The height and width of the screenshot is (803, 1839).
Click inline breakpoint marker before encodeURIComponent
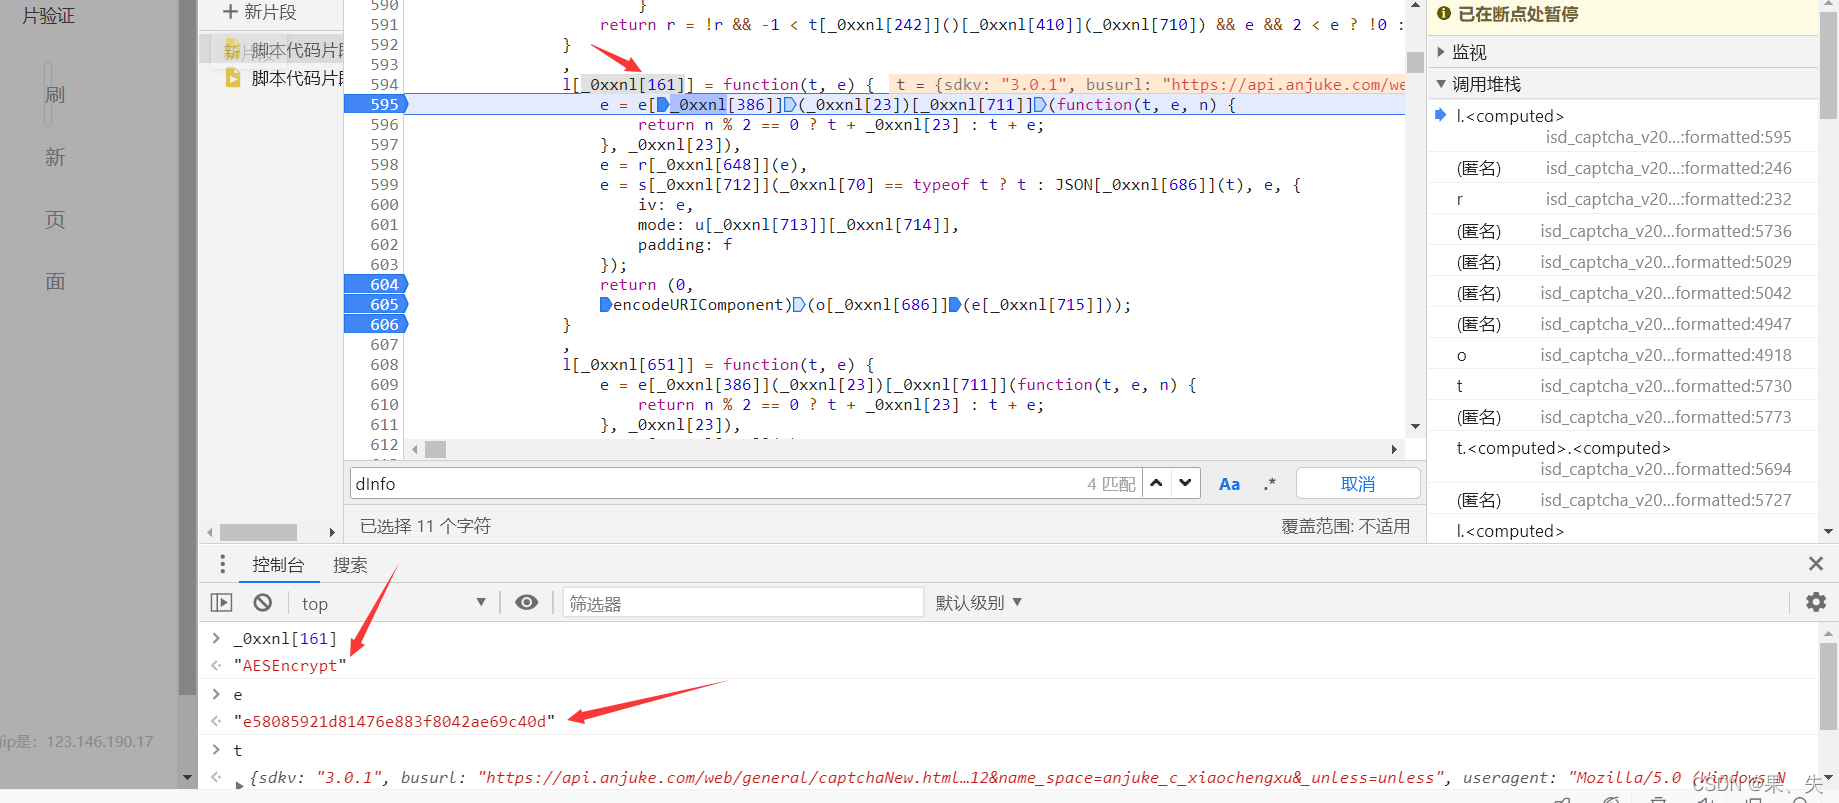click(606, 304)
